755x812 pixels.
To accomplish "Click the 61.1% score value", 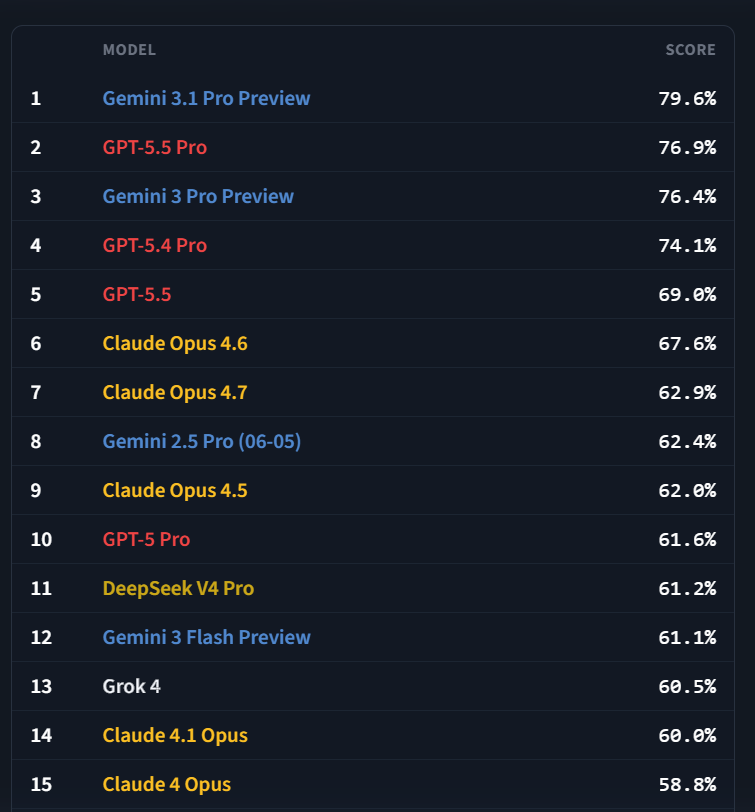I will (x=687, y=637).
